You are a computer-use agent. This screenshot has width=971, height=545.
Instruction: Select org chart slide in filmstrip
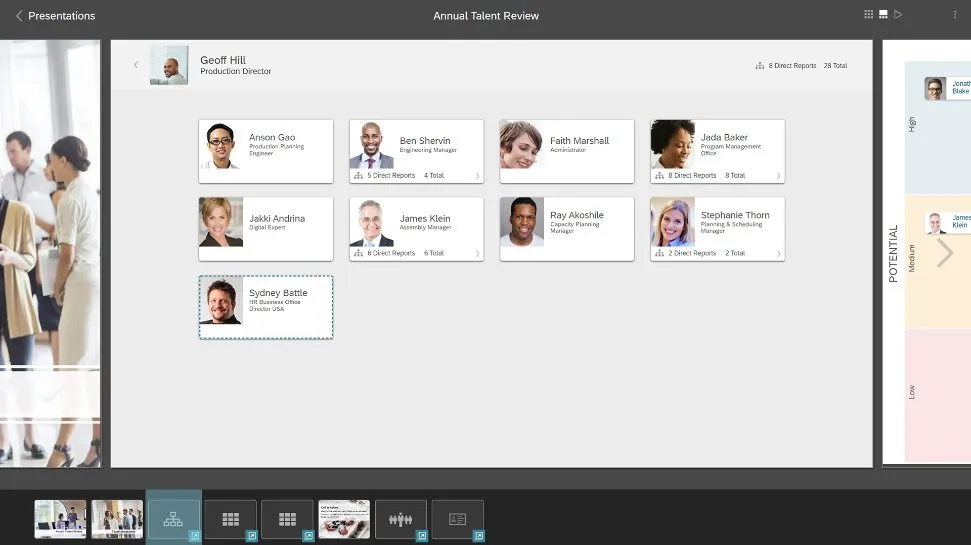(173, 519)
